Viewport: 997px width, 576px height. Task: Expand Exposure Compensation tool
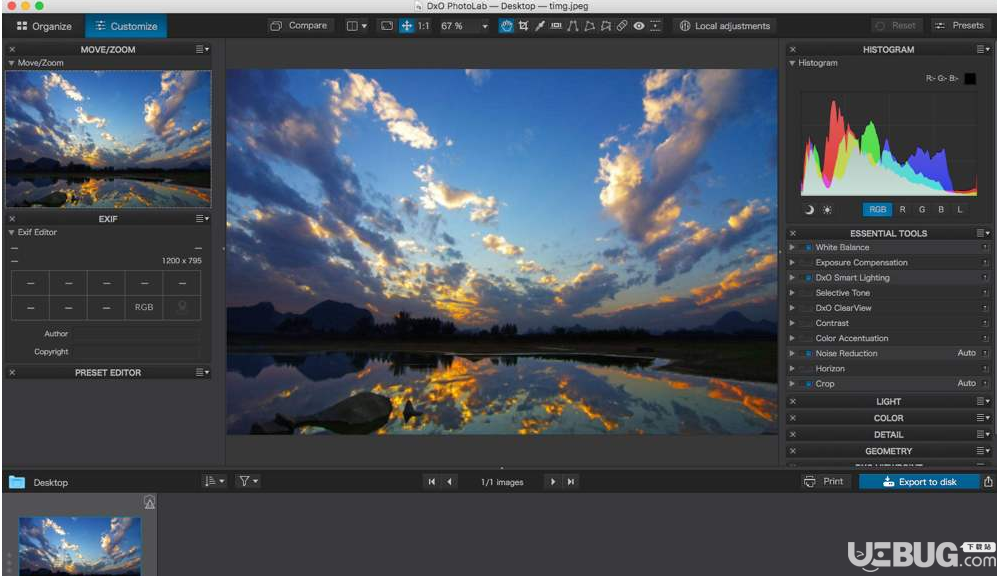[792, 263]
